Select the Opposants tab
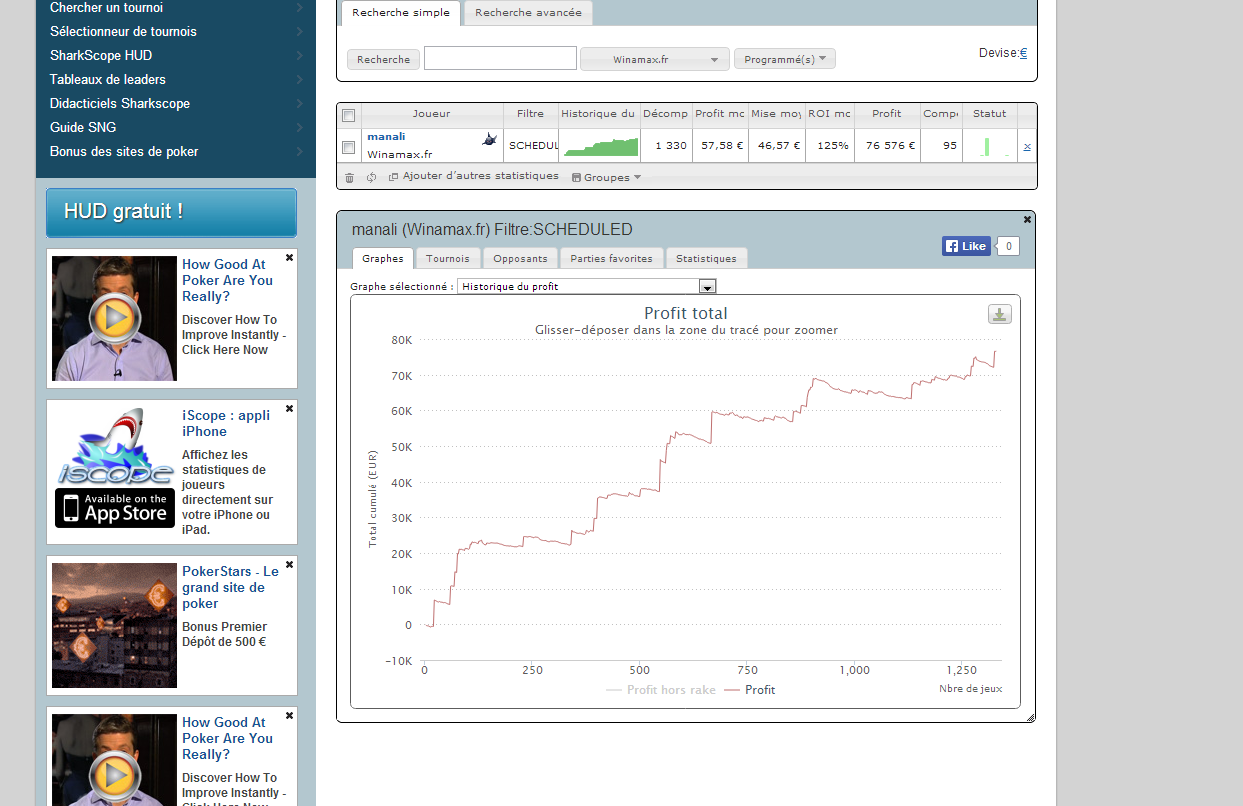This screenshot has height=806, width=1243. [x=520, y=258]
